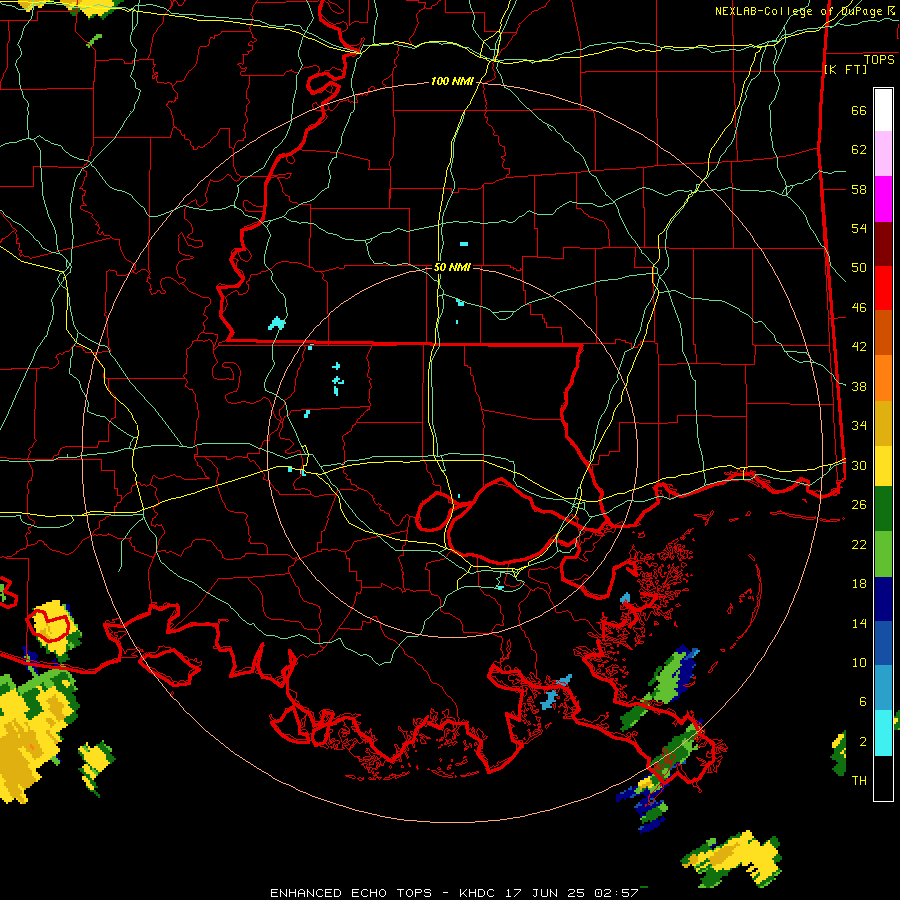The width and height of the screenshot is (900, 900).
Task: Click the '34' legend value
Action: 859,426
